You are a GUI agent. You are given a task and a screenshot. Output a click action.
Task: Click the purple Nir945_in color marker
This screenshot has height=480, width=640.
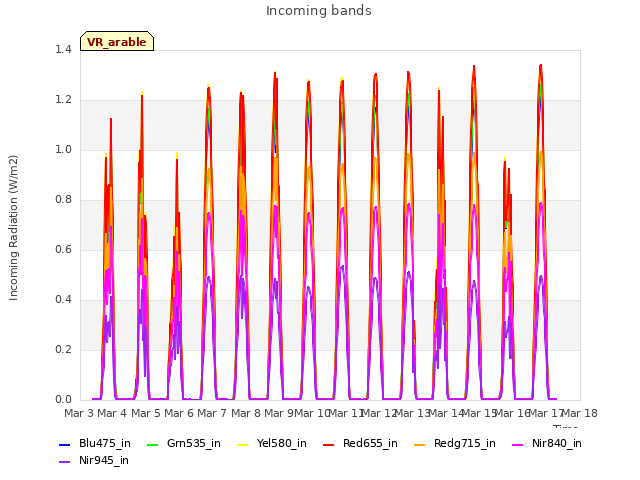[64, 462]
